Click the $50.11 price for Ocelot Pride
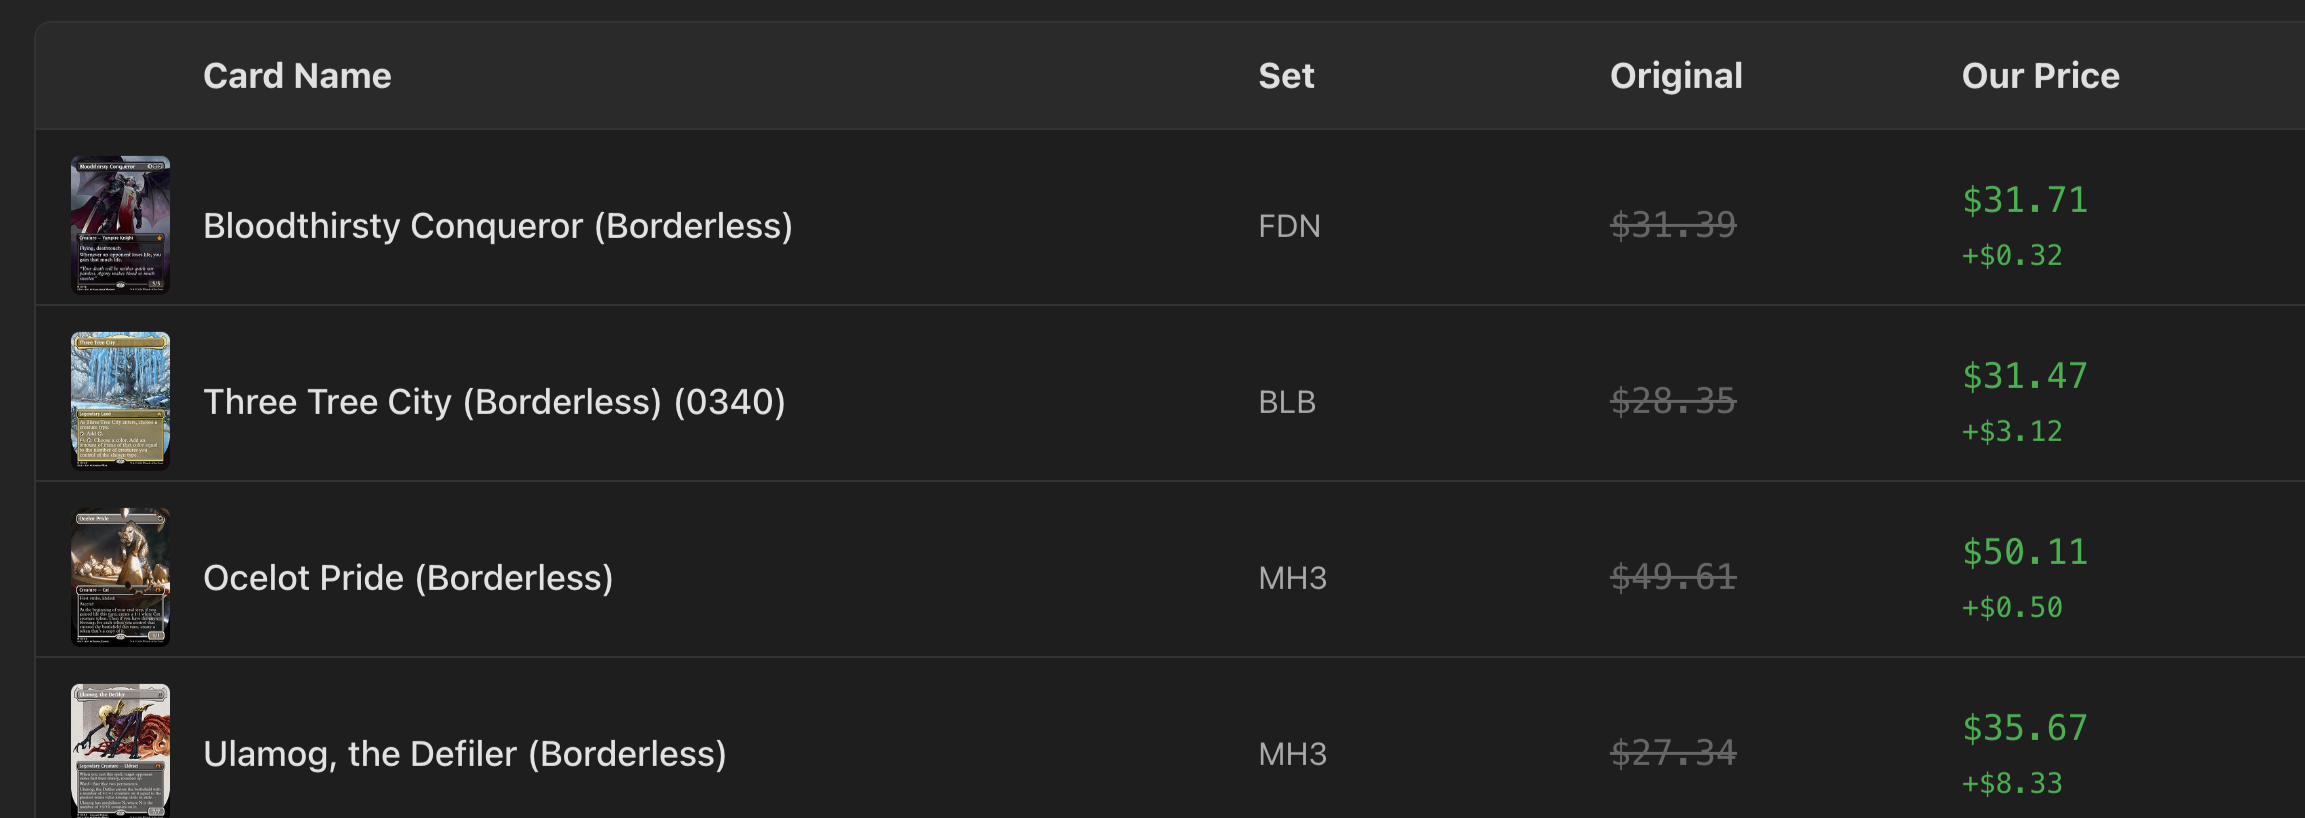 (x=2024, y=552)
